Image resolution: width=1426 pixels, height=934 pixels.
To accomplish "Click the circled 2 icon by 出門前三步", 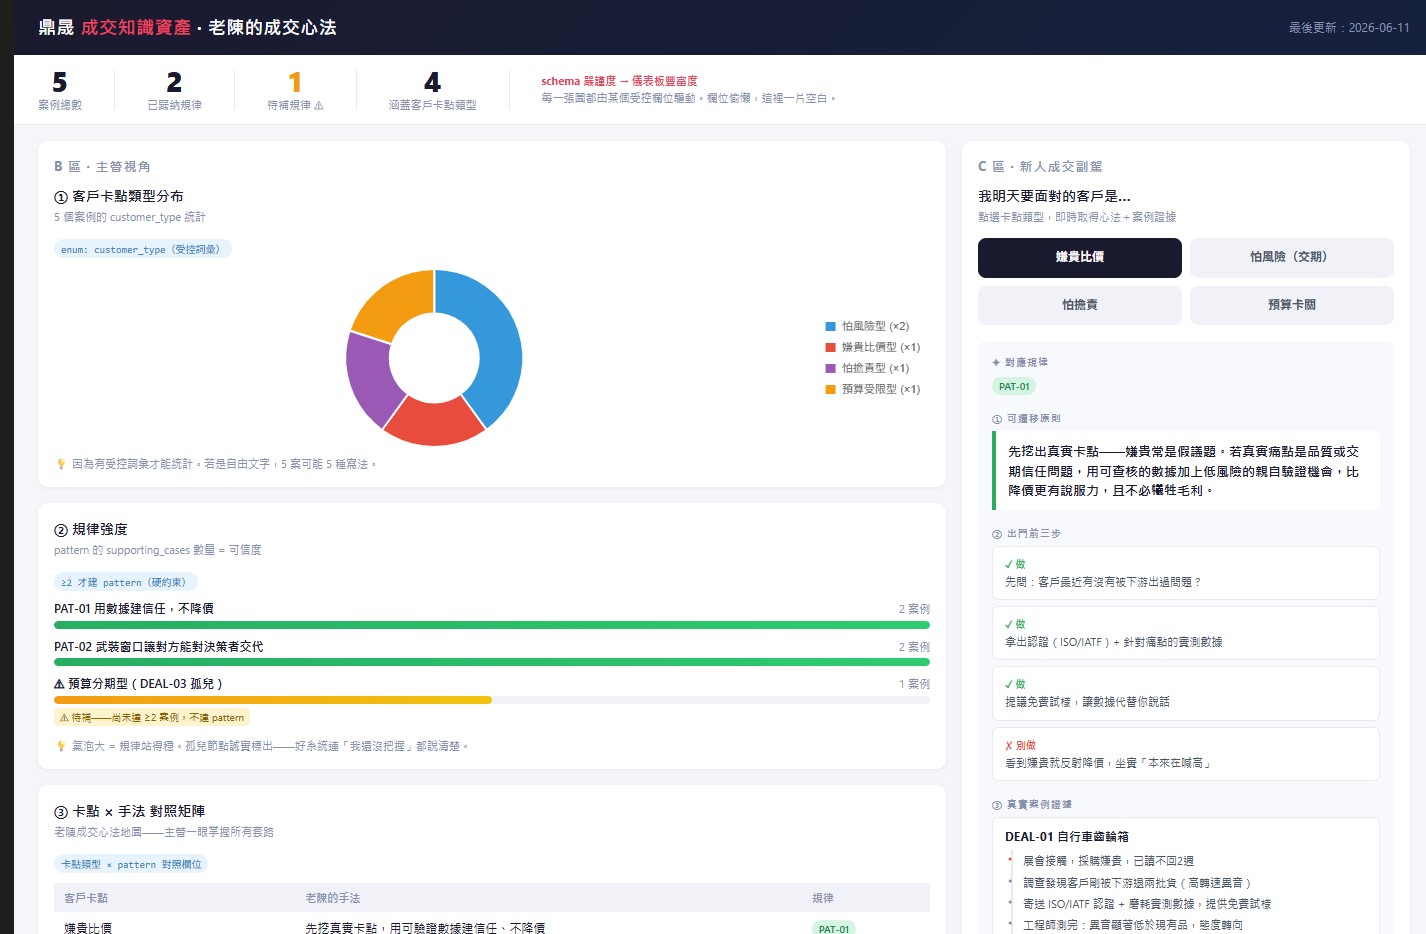I will pyautogui.click(x=997, y=534).
